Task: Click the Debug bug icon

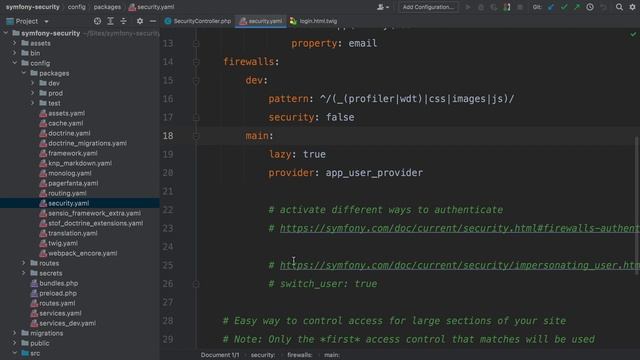Action: [481, 7]
